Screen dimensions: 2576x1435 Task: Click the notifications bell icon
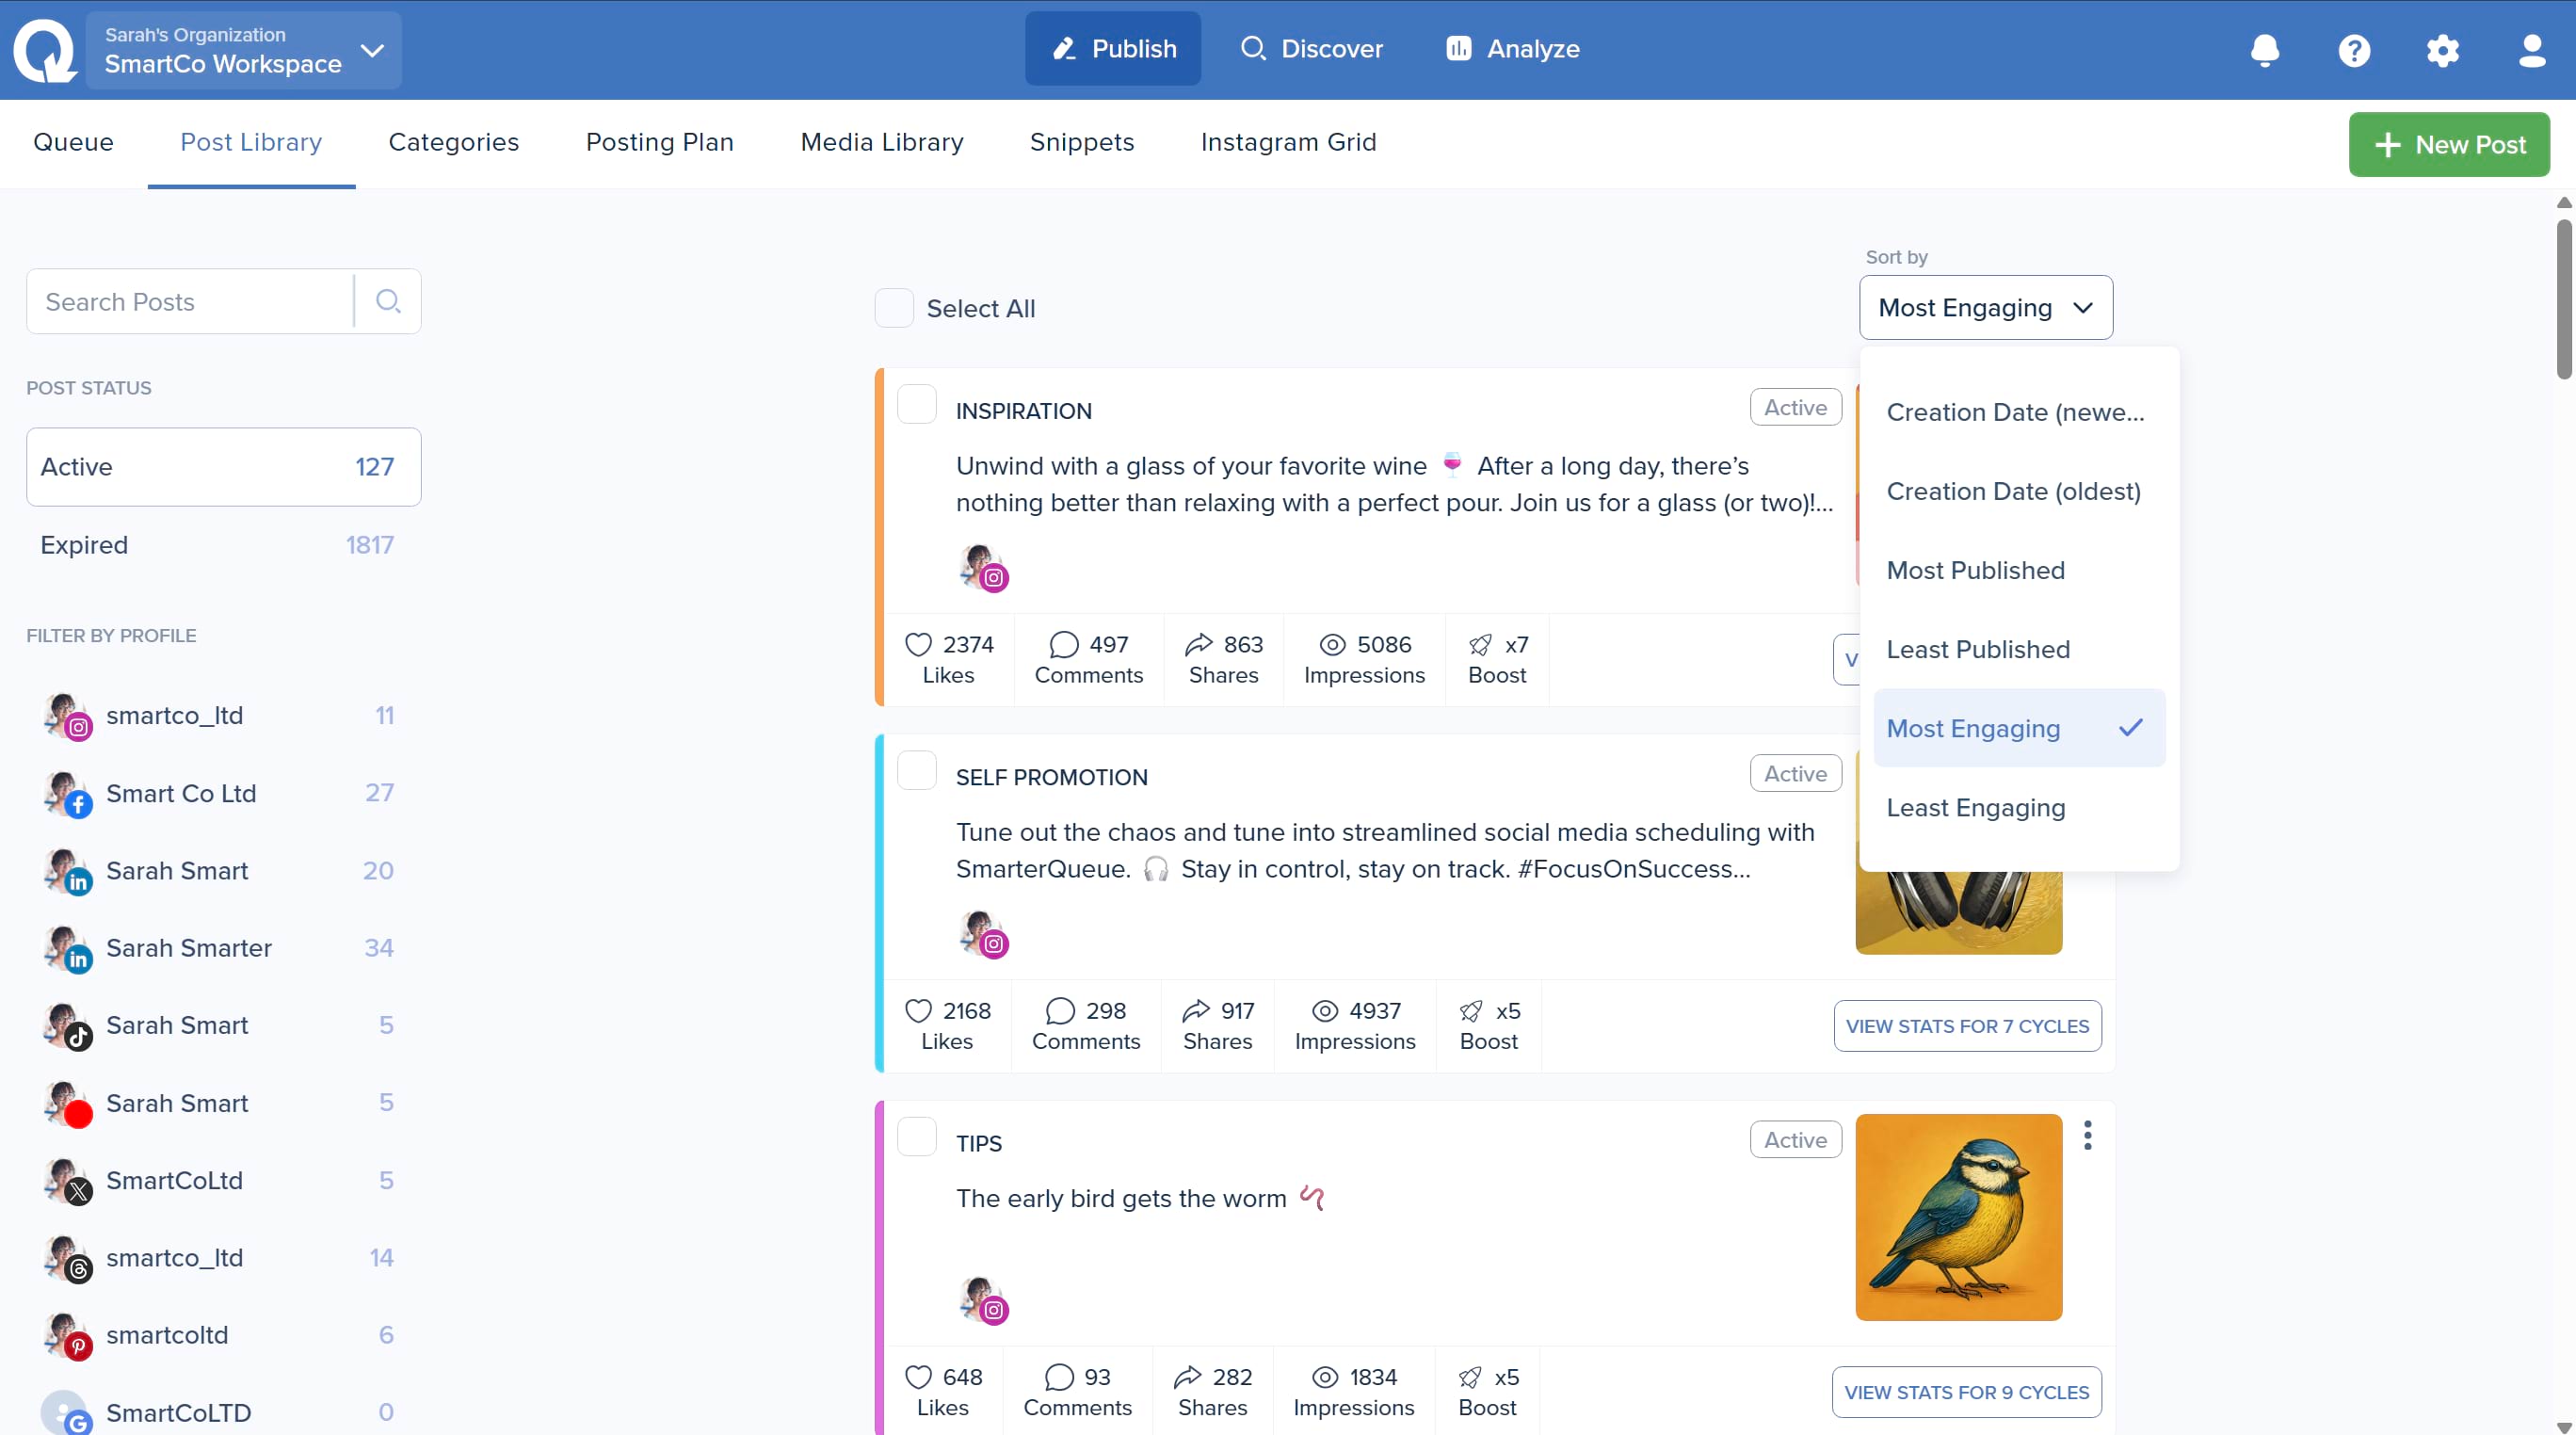[x=2264, y=50]
